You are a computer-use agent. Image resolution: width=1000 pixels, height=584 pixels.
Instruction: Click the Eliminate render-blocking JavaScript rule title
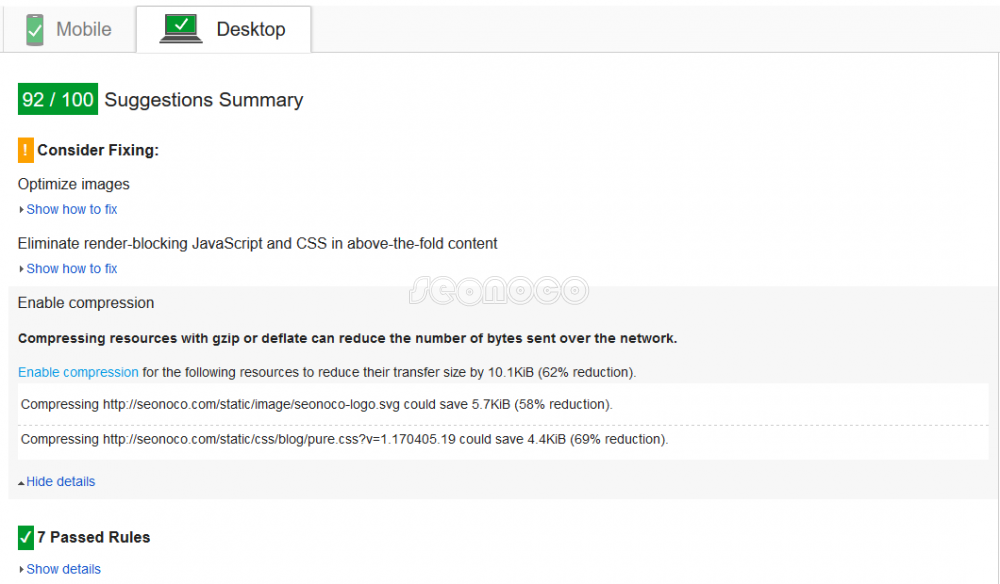(257, 243)
